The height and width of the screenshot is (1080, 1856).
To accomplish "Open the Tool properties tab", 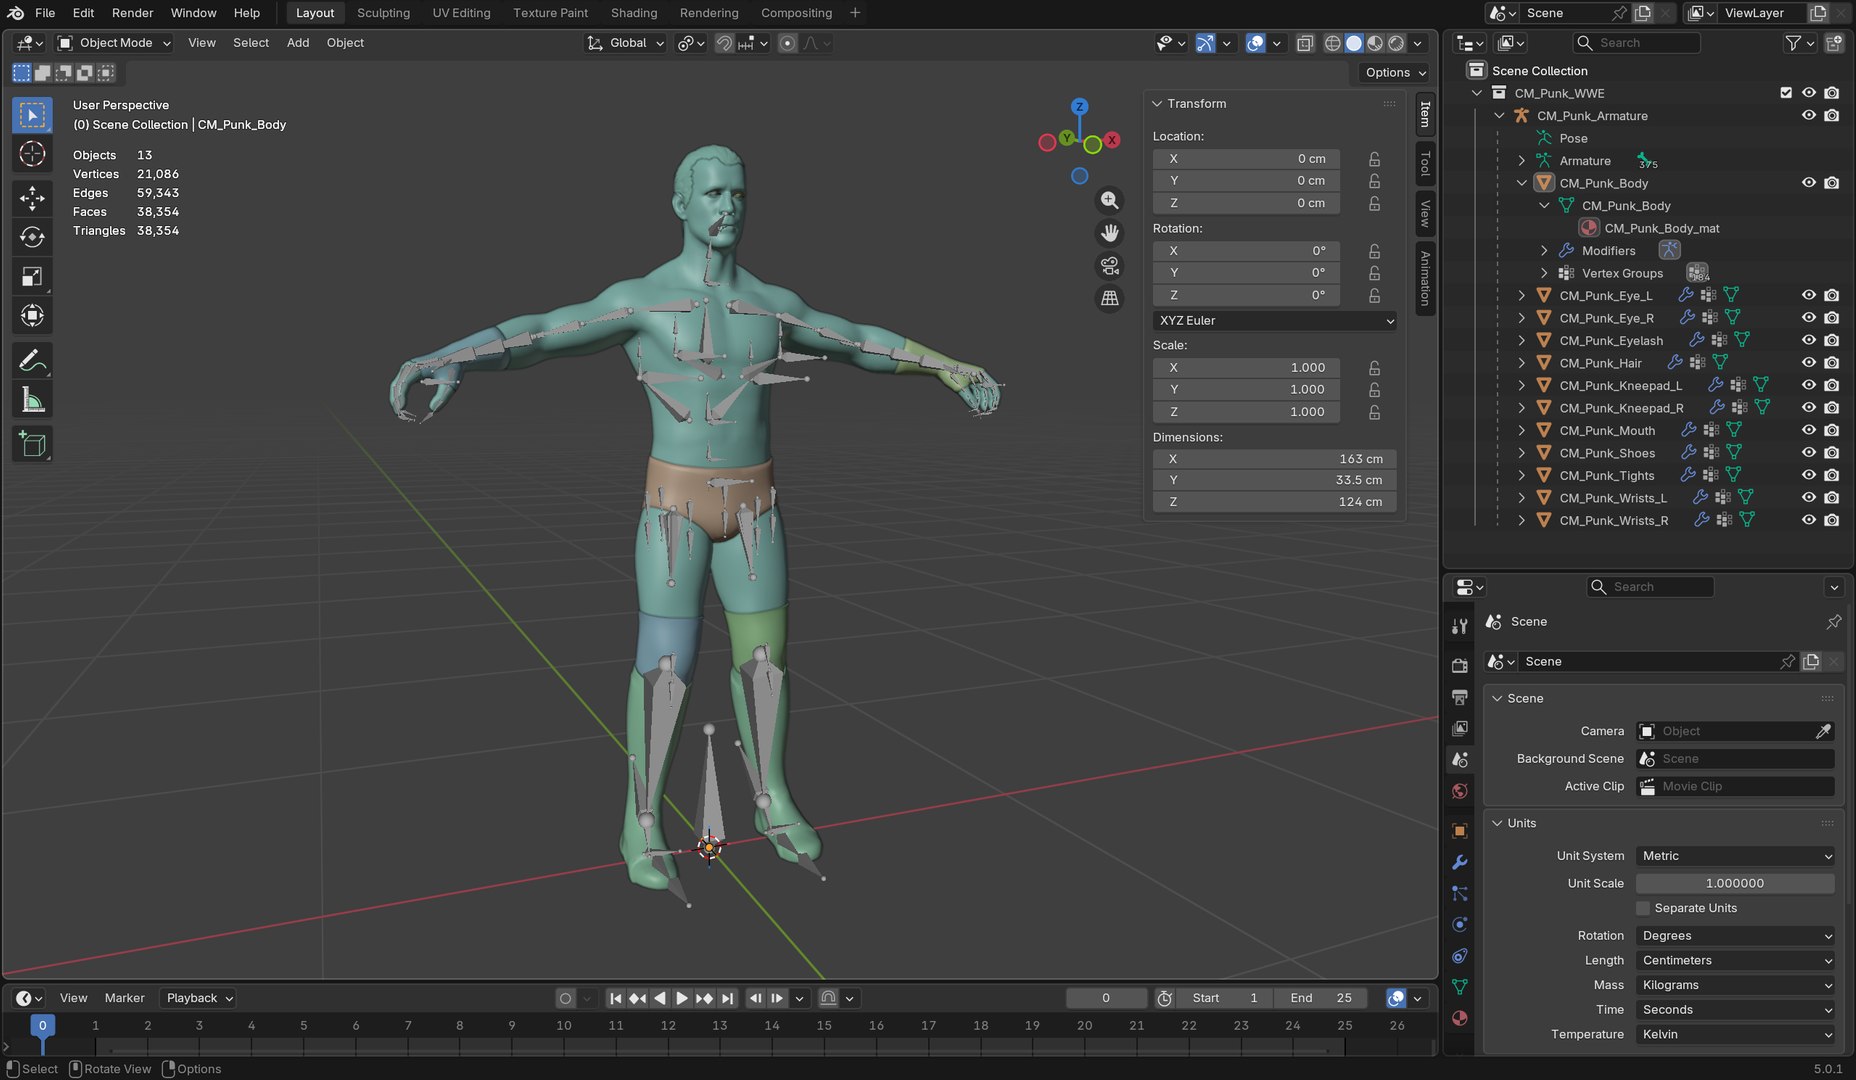I will pyautogui.click(x=1459, y=626).
